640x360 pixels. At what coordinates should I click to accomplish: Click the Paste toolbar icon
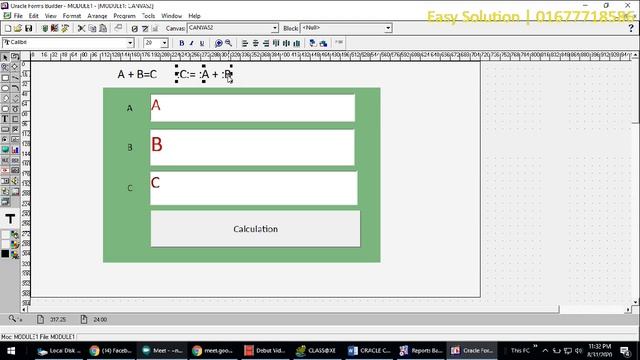click(x=103, y=28)
